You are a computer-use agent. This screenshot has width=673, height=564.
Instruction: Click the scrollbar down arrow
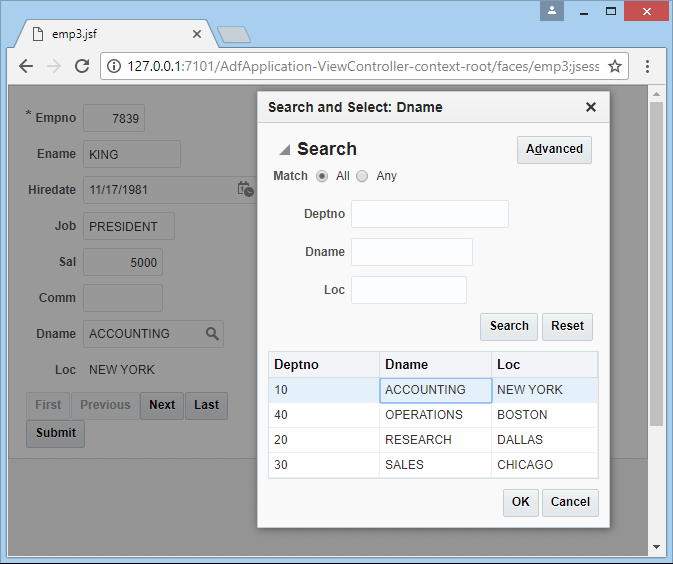(x=656, y=547)
